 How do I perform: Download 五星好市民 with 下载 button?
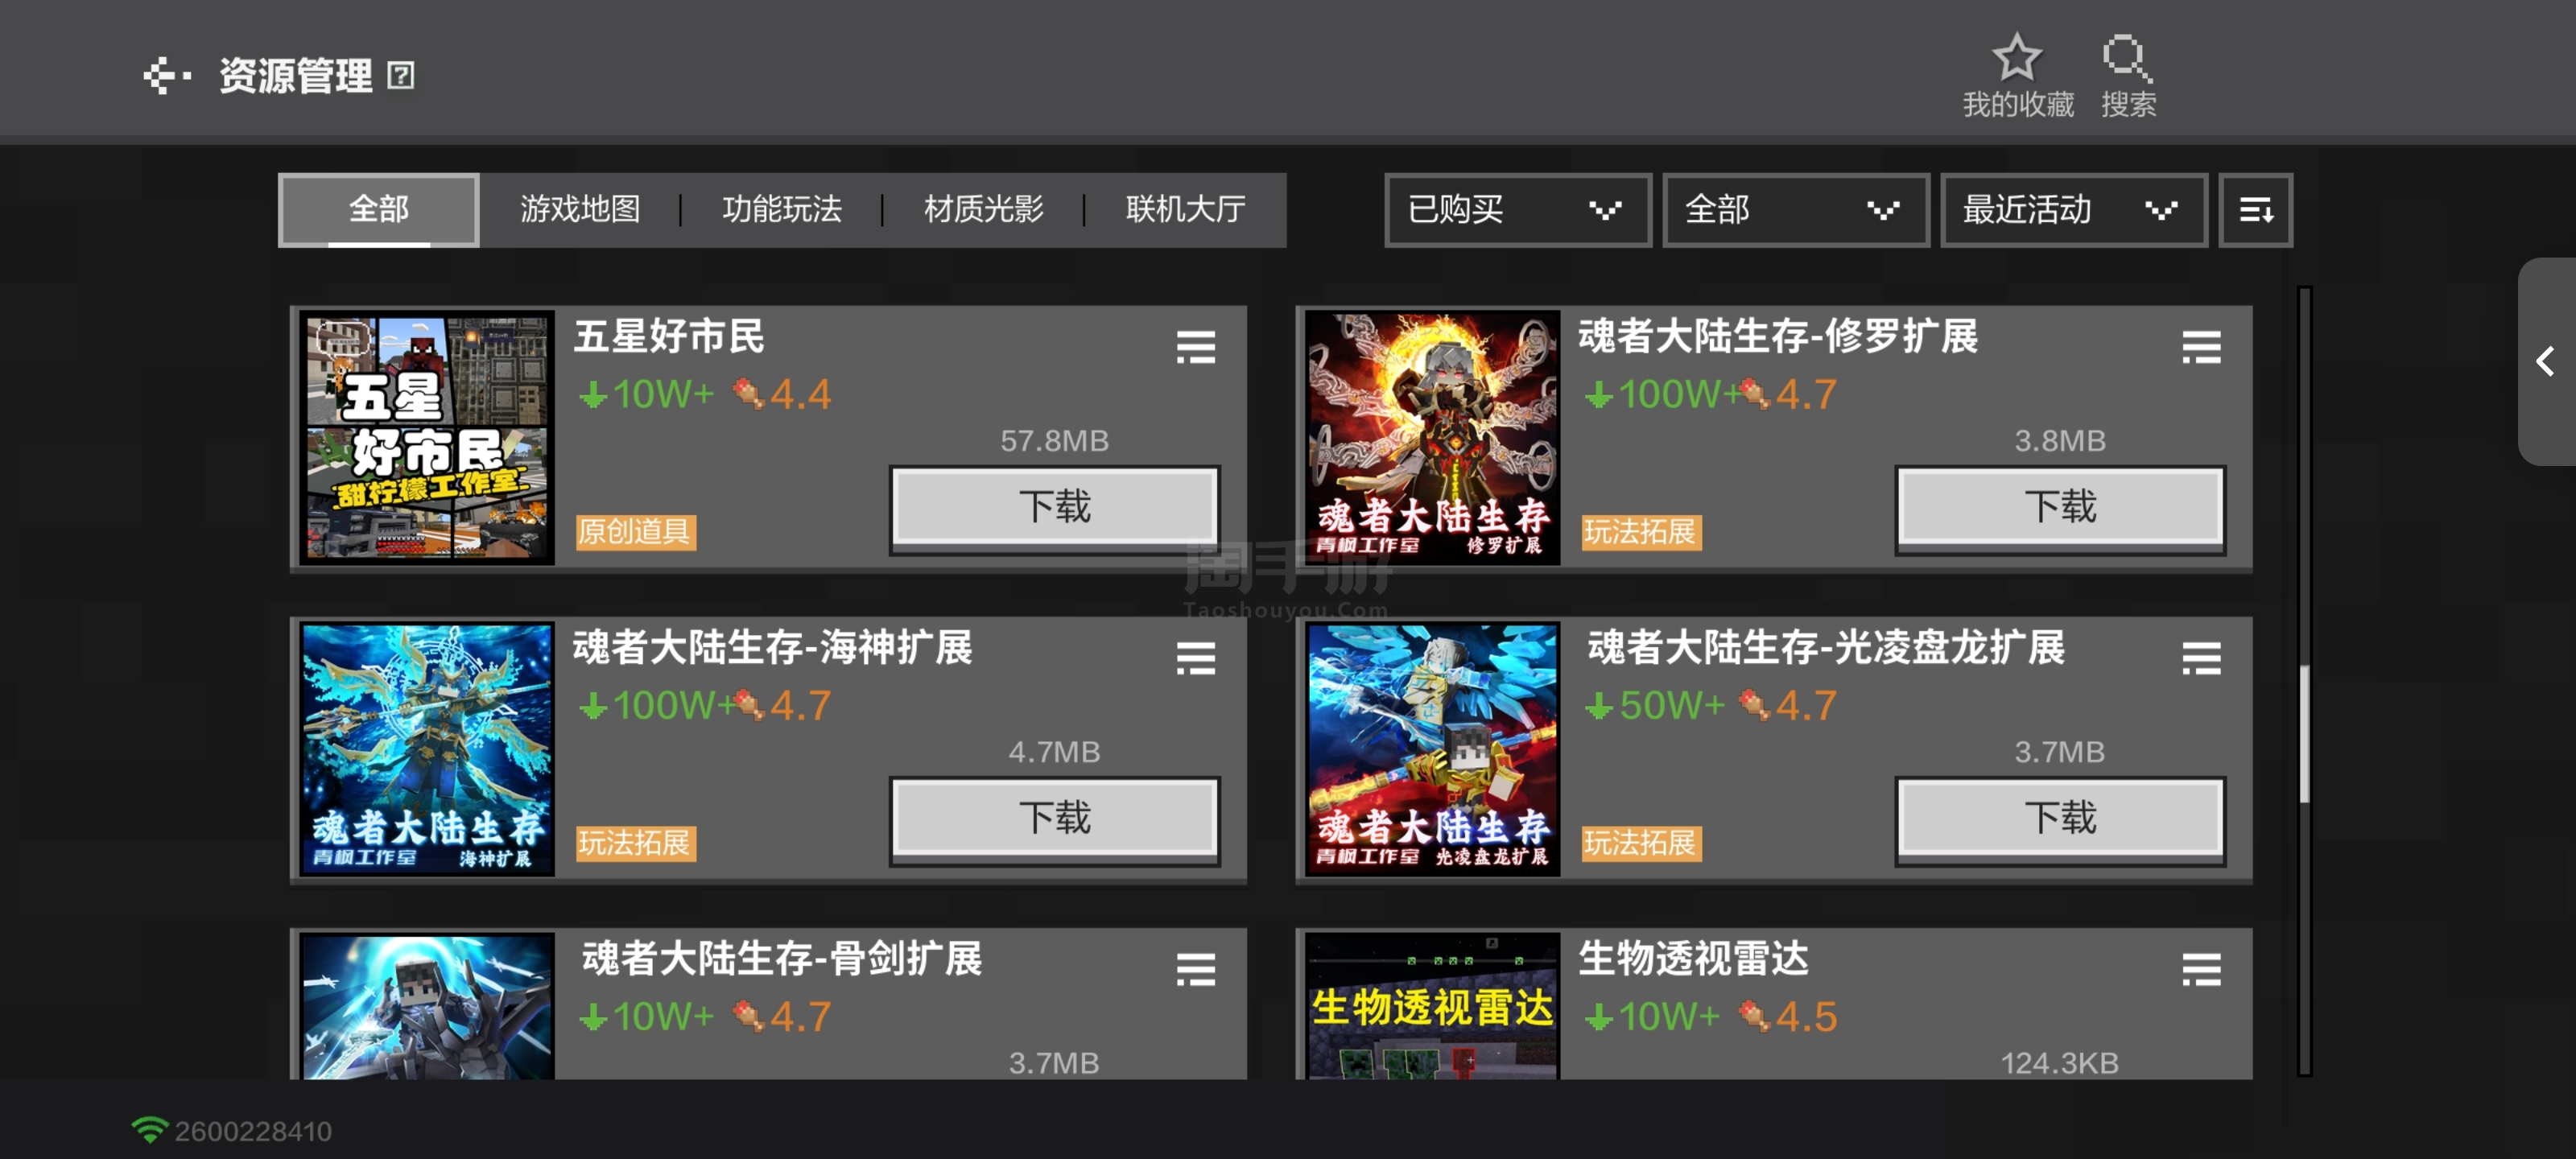point(1055,507)
